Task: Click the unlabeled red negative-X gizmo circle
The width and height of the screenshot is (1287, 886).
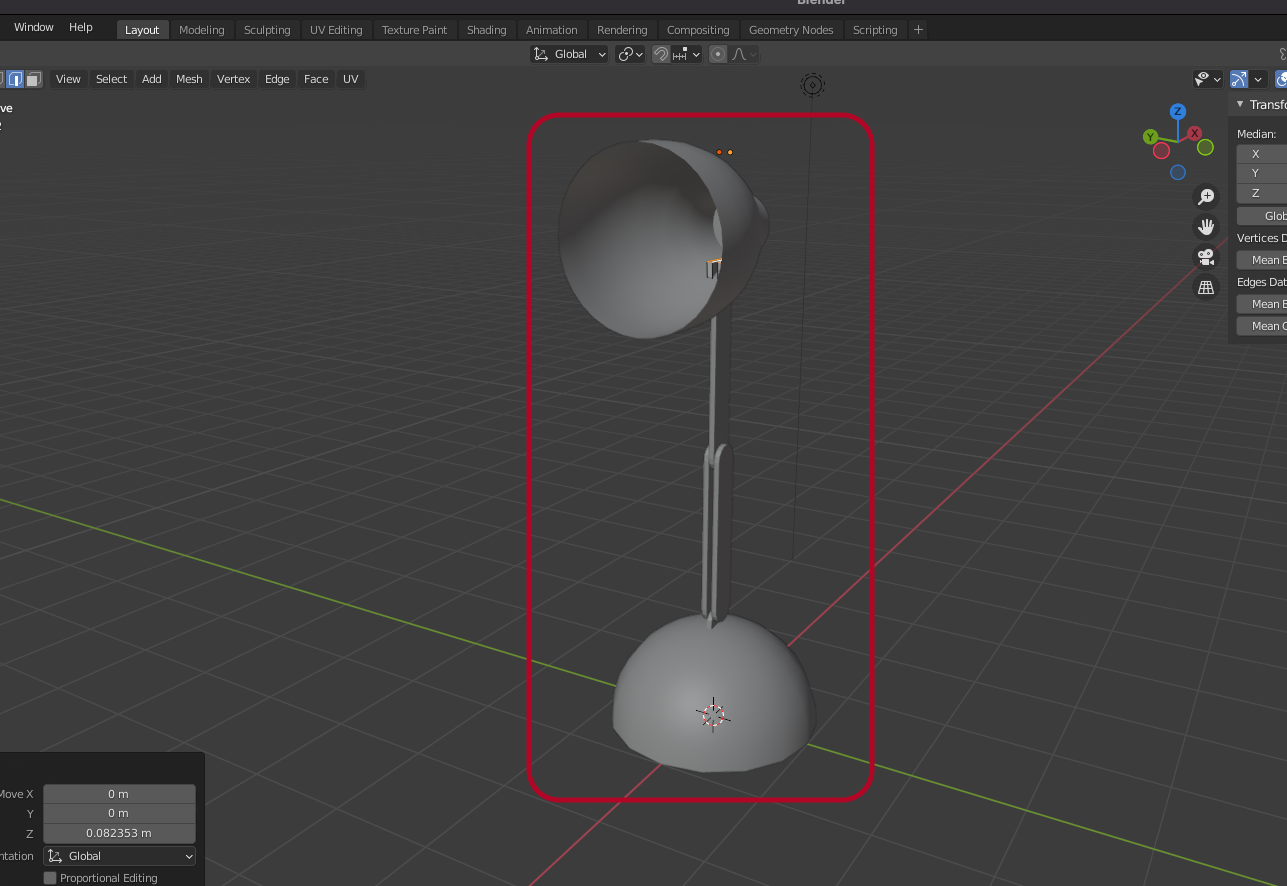Action: coord(1161,151)
